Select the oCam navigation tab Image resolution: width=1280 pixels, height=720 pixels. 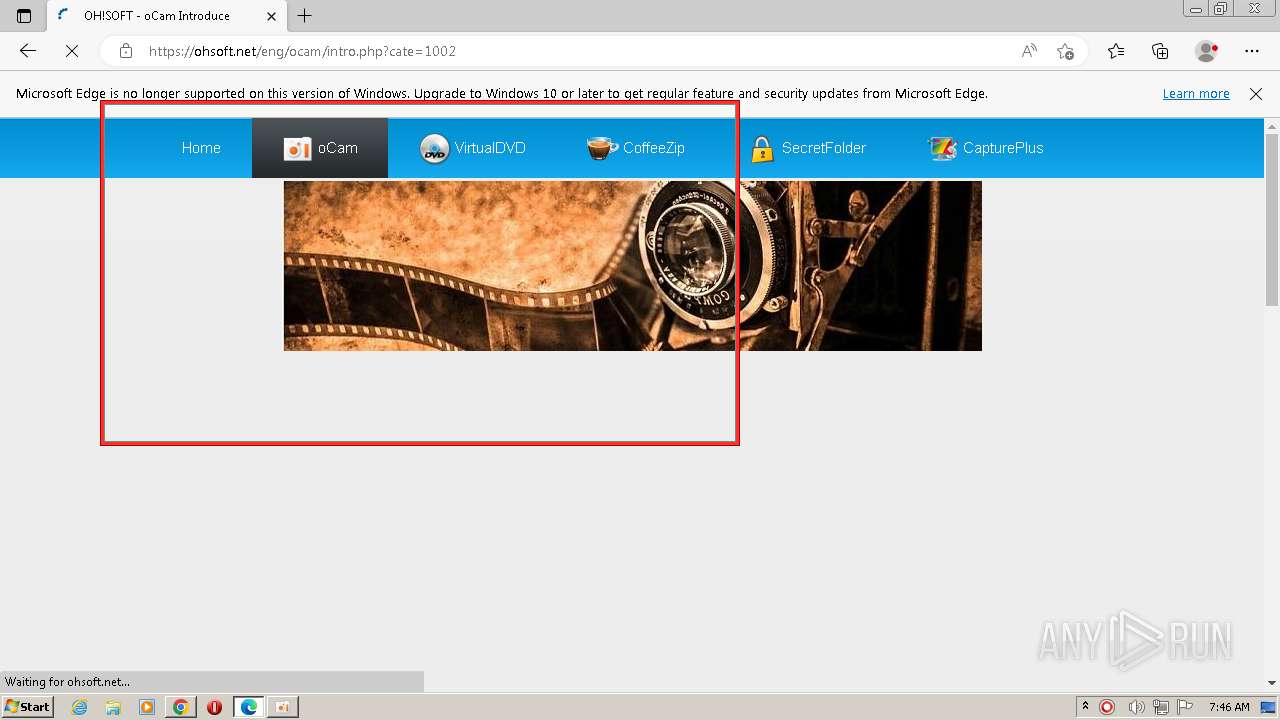coord(320,148)
